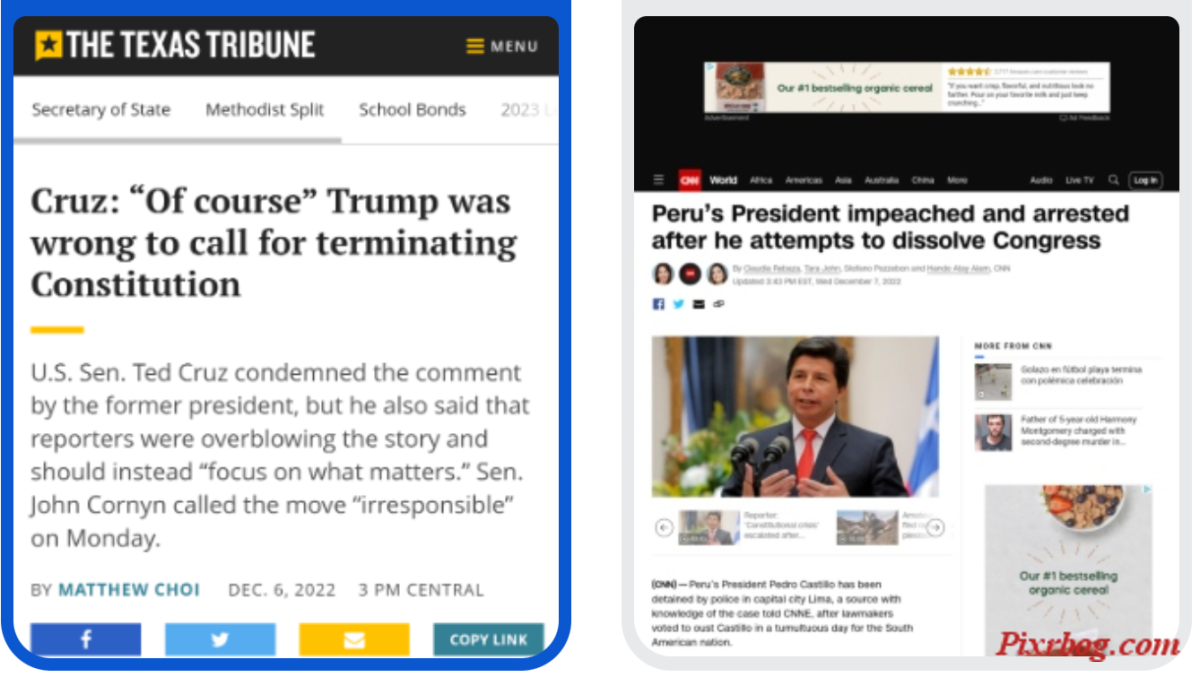Image resolution: width=1200 pixels, height=677 pixels.
Task: Email the Cruz article via envelope button
Action: pyautogui.click(x=354, y=640)
